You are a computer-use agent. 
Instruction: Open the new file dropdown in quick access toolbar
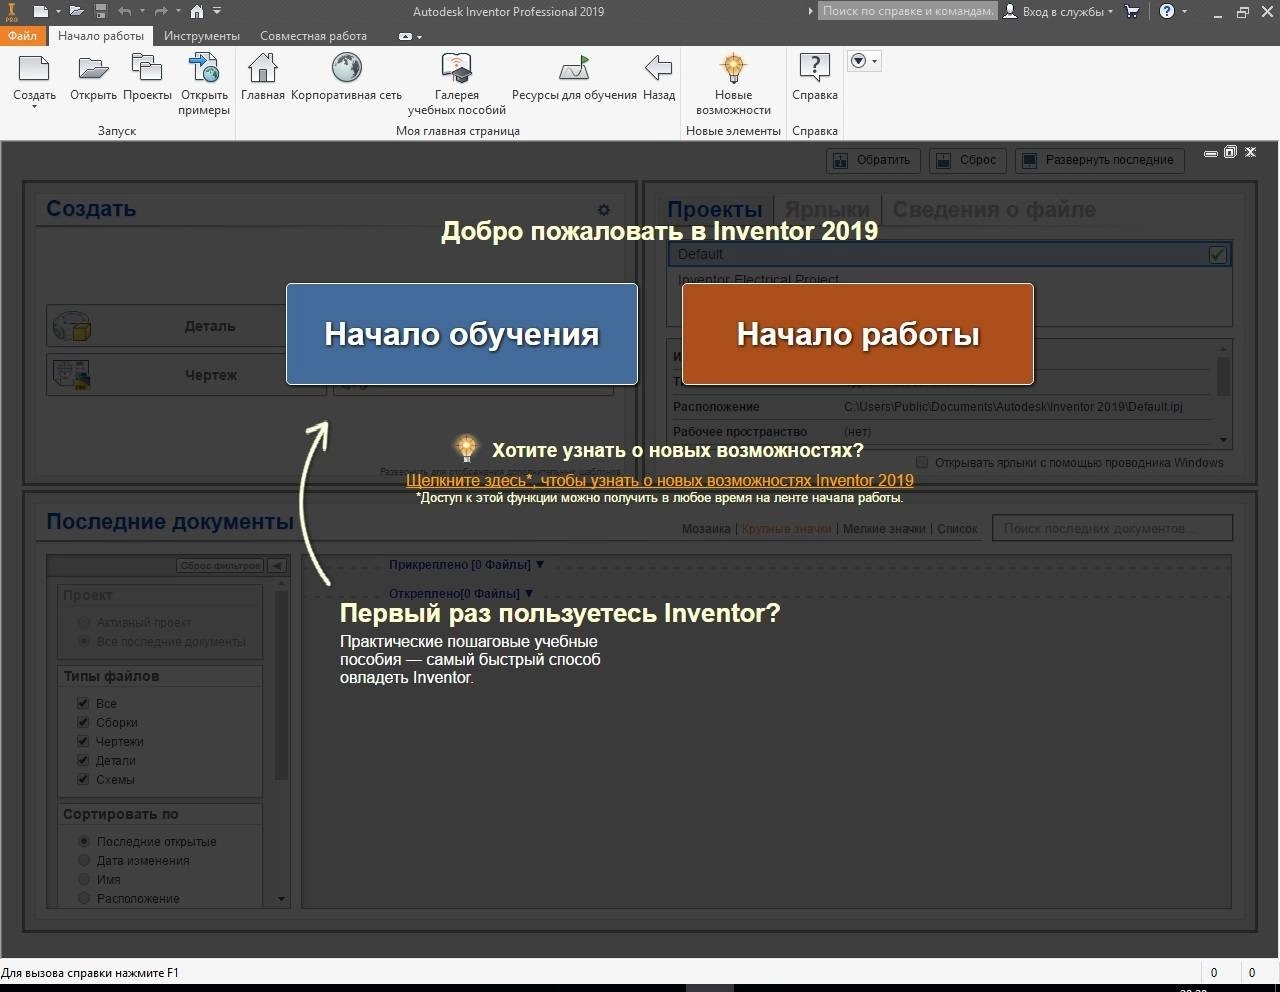point(57,11)
